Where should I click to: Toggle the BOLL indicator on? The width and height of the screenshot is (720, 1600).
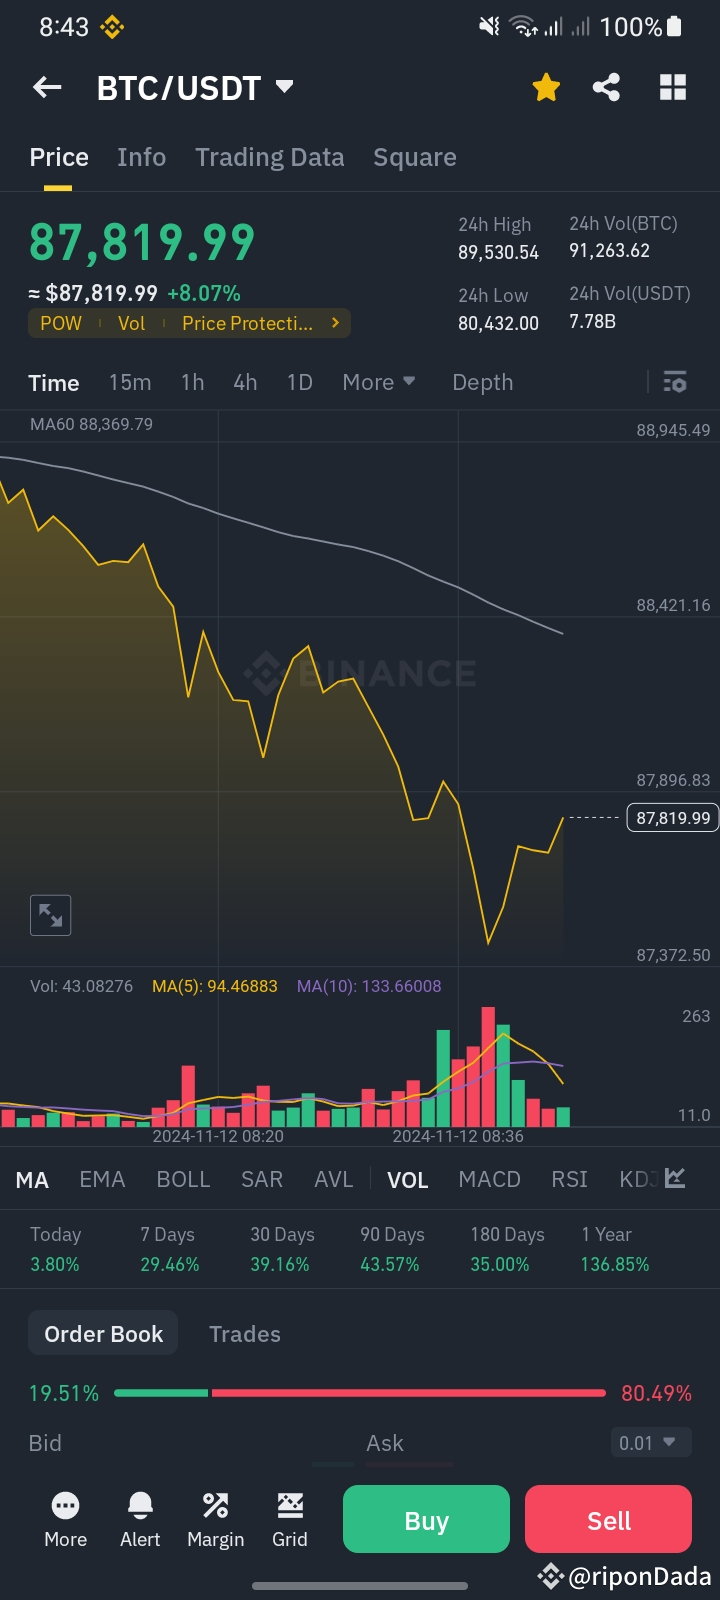click(x=183, y=1179)
